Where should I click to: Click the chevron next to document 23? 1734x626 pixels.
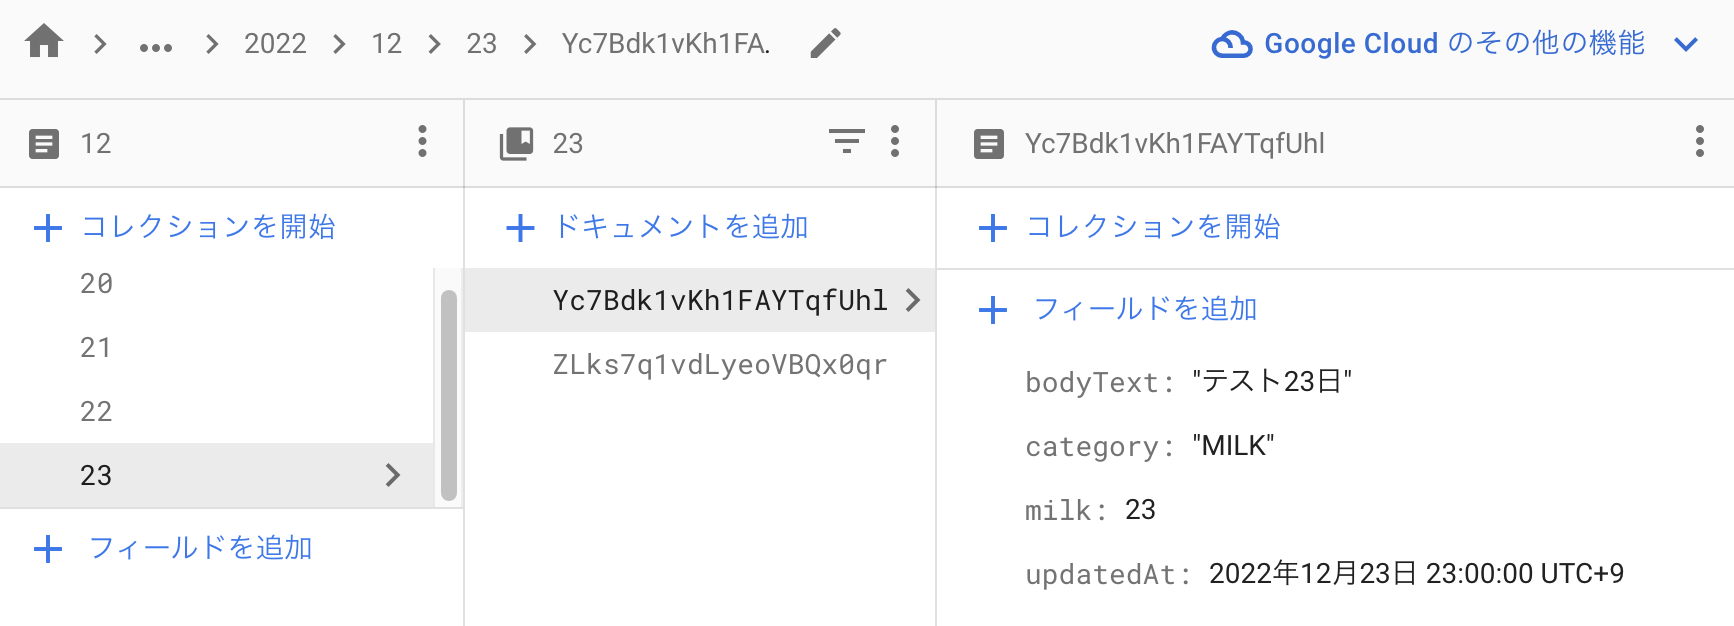click(392, 475)
